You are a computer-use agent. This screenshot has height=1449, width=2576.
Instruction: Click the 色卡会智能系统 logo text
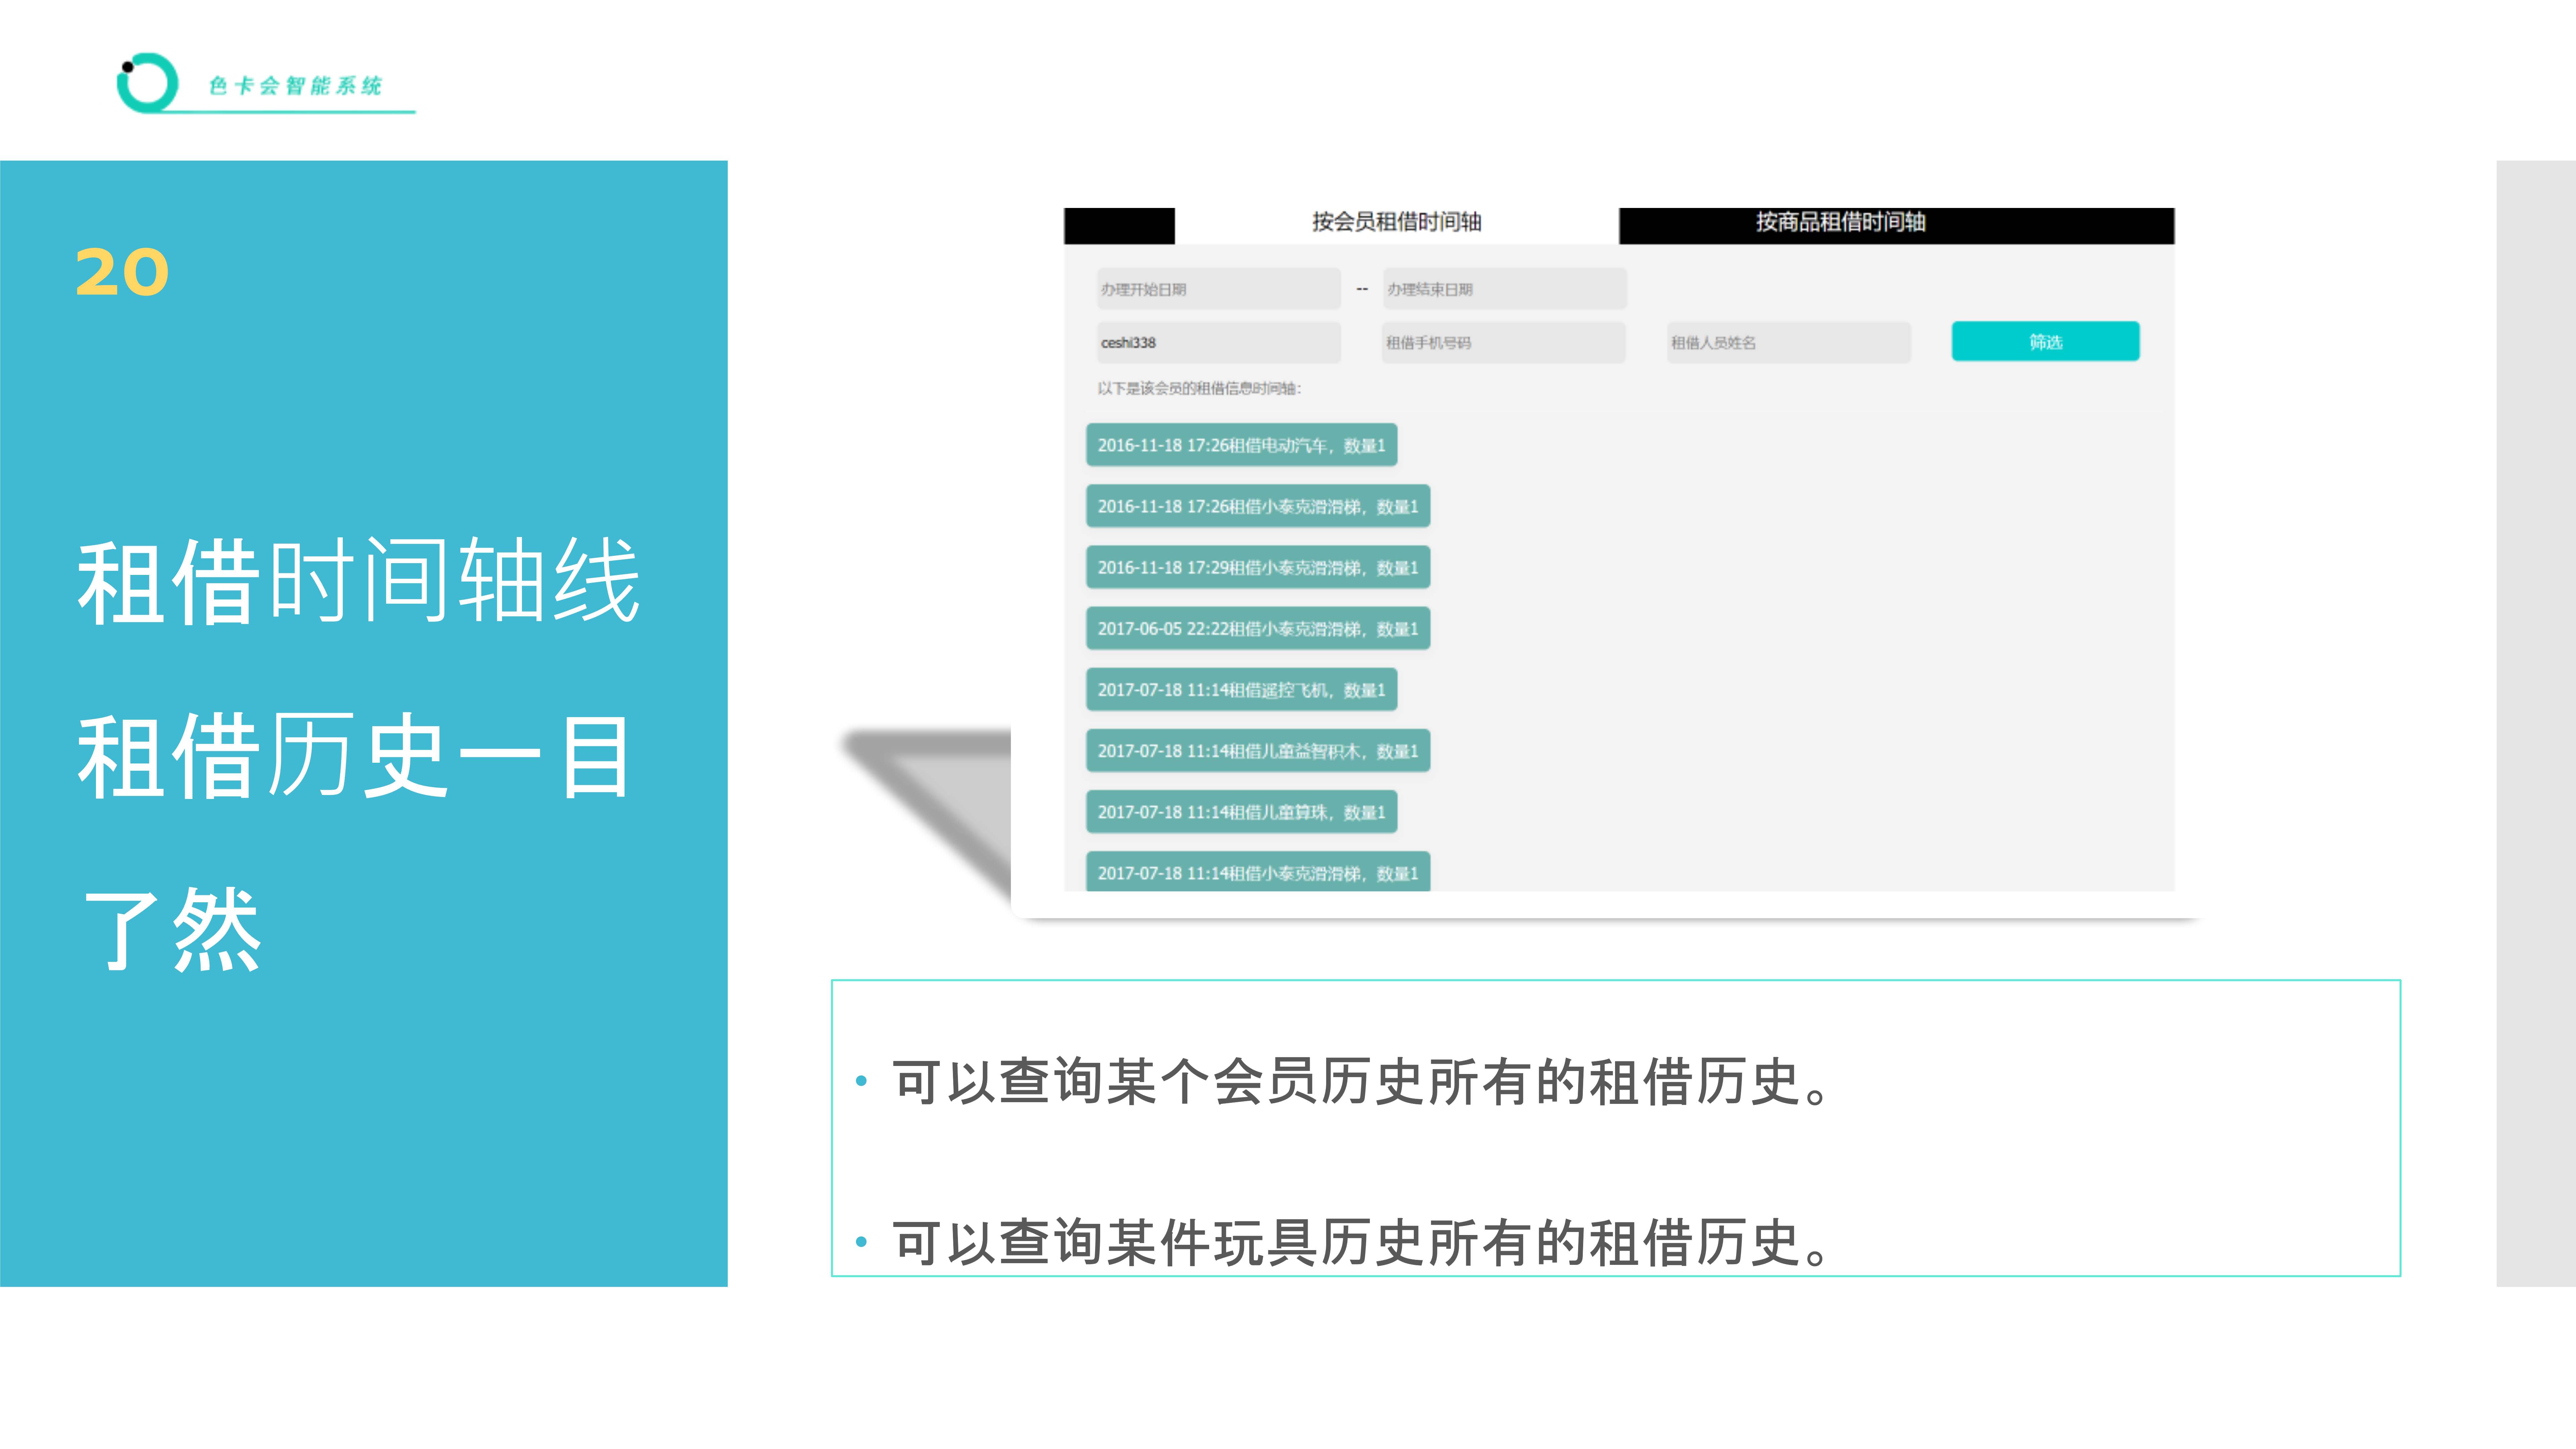point(295,86)
